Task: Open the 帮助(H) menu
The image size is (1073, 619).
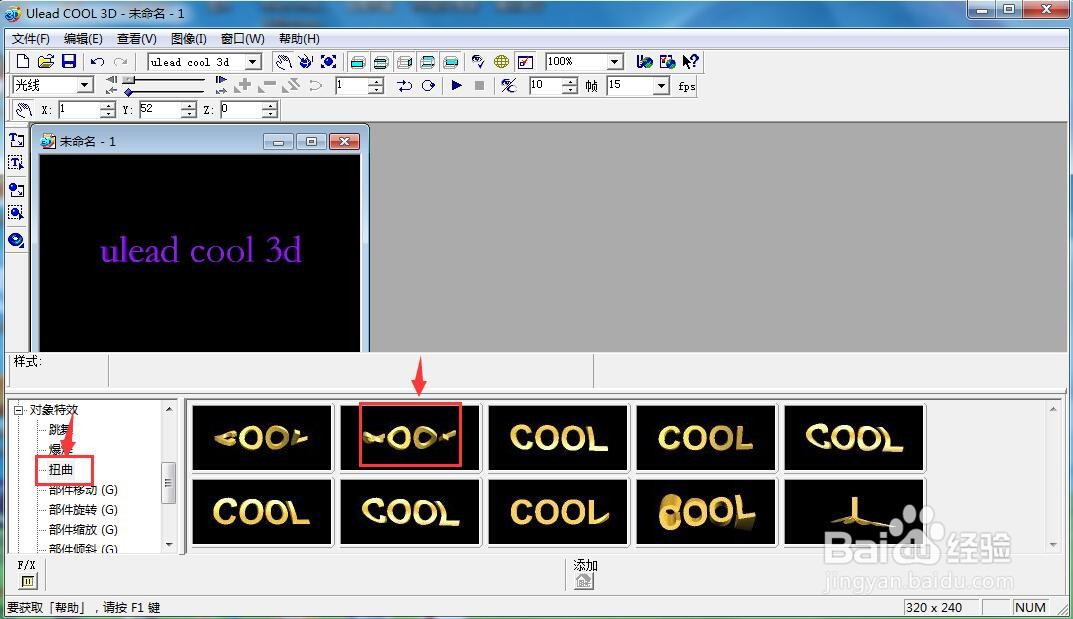Action: click(299, 39)
